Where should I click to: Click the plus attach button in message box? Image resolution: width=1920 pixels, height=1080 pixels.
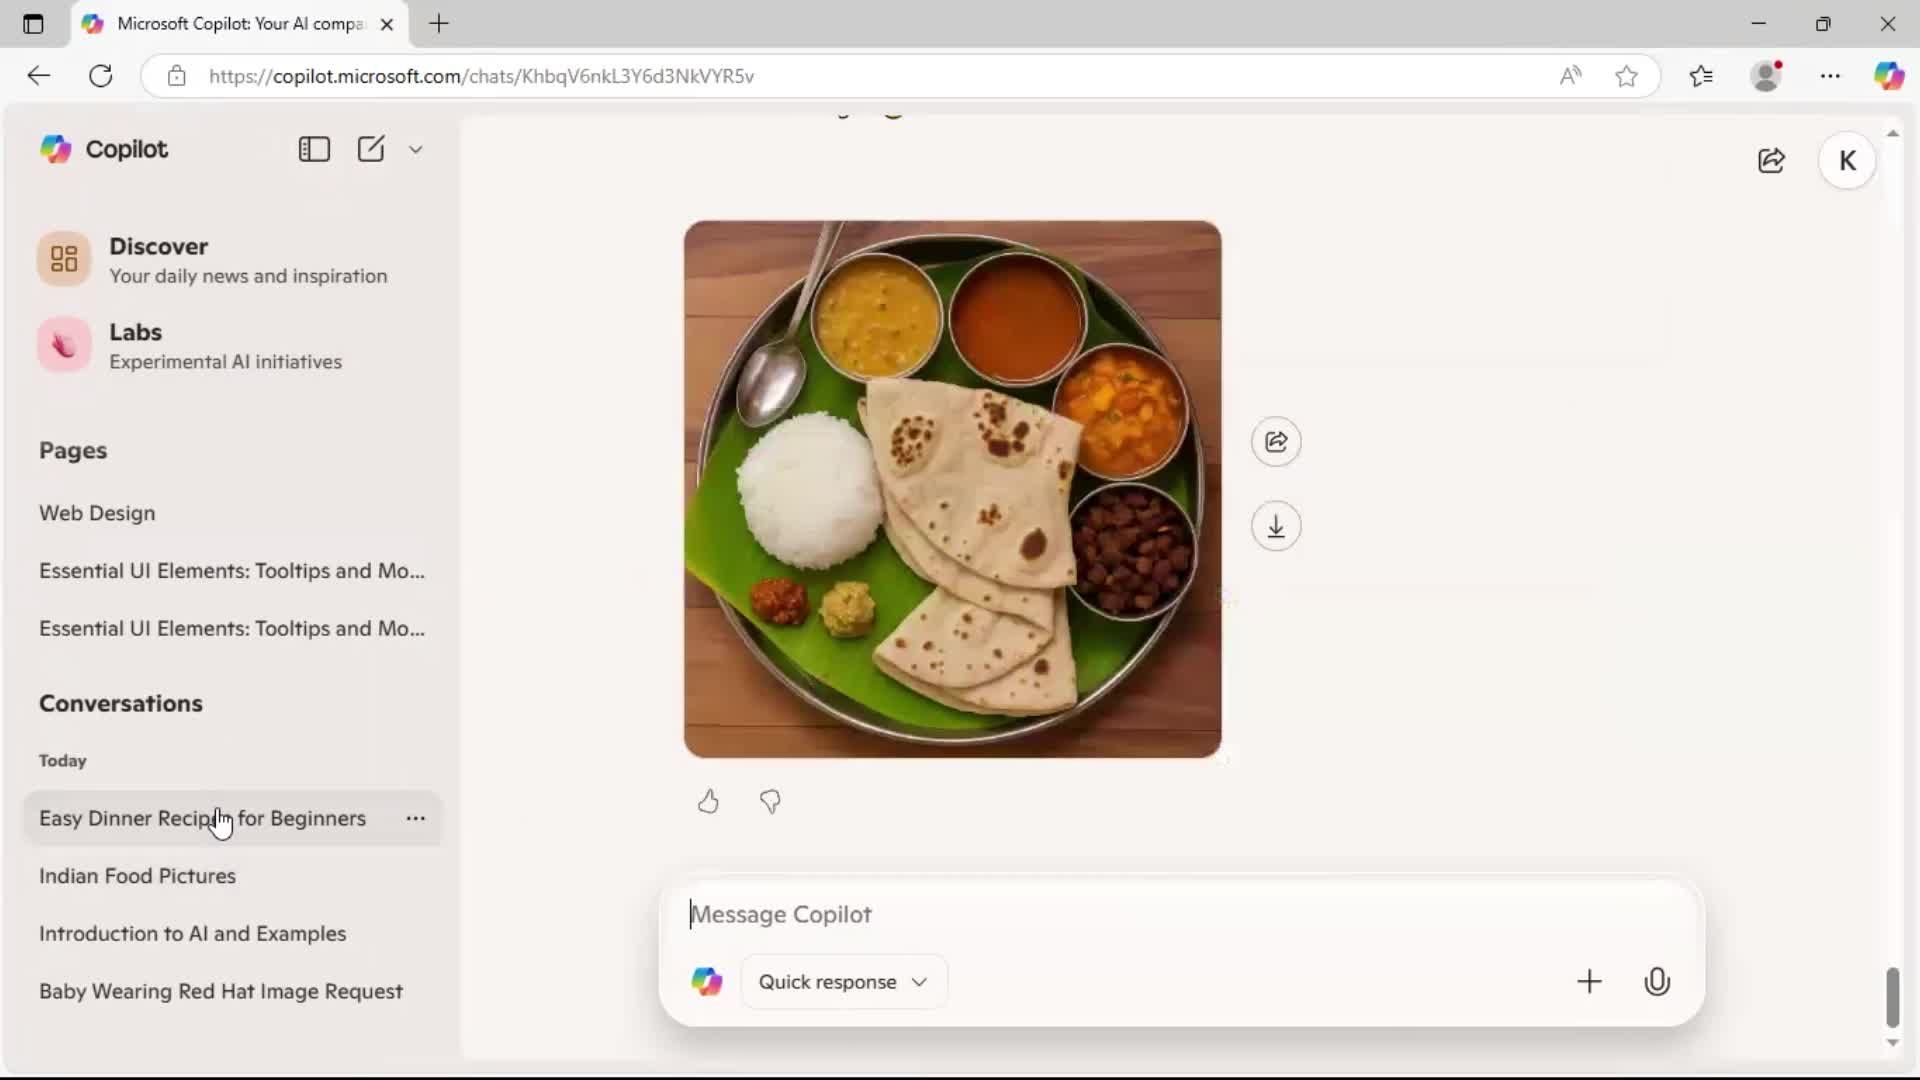click(1589, 982)
